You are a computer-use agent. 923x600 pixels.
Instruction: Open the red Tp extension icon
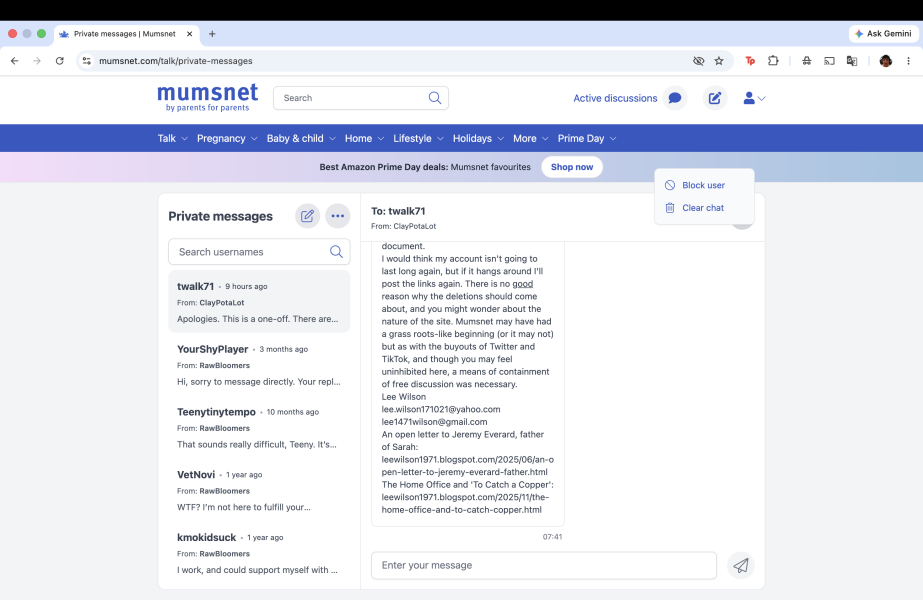pyautogui.click(x=750, y=61)
